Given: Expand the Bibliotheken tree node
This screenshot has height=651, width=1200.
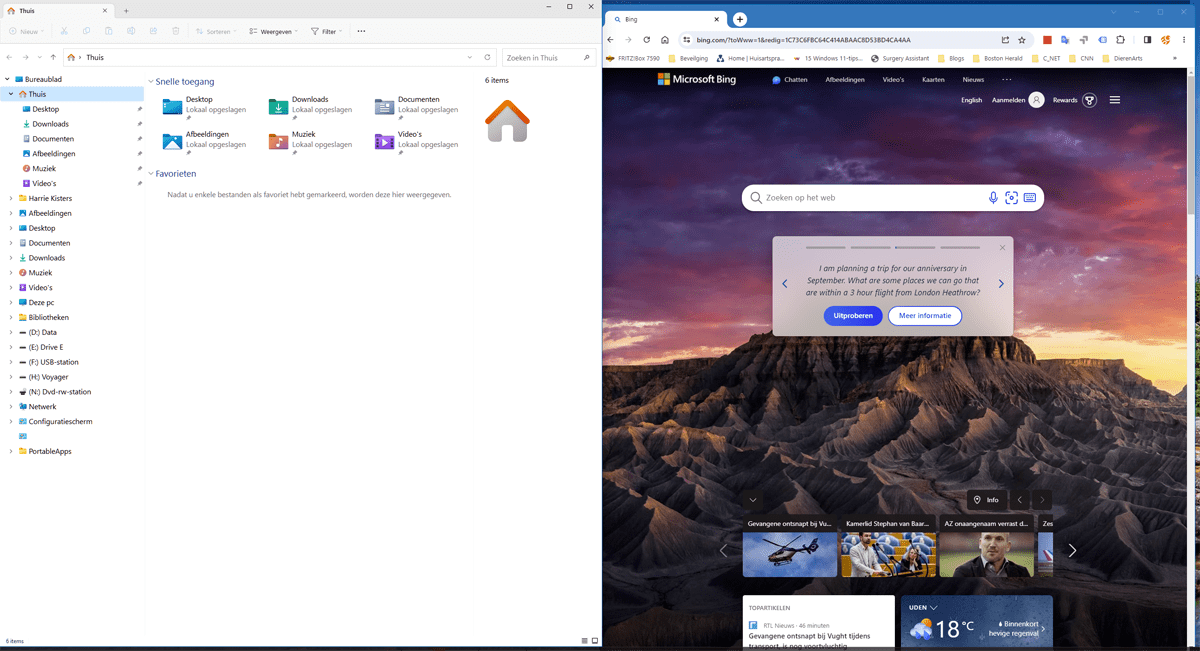Looking at the screenshot, I should [x=11, y=317].
